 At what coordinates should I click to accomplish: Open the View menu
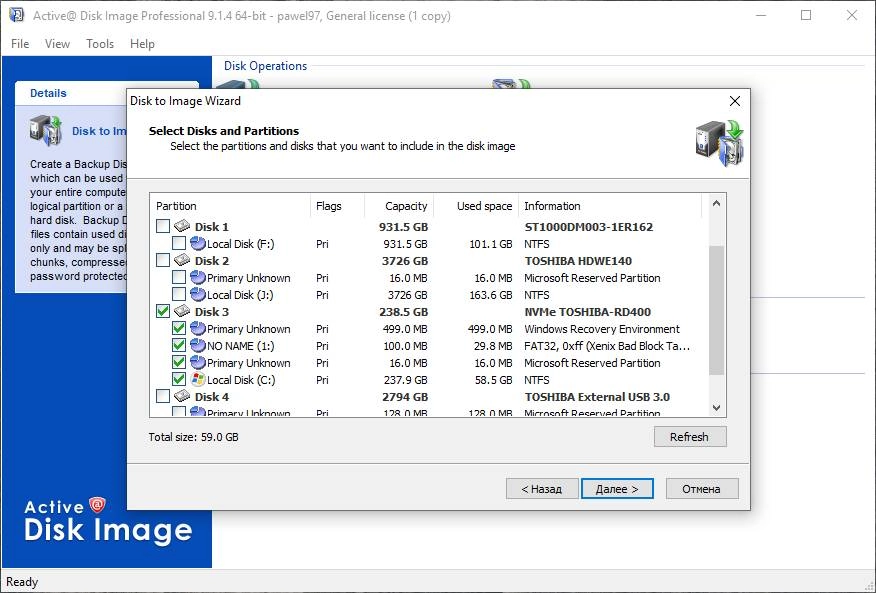58,44
